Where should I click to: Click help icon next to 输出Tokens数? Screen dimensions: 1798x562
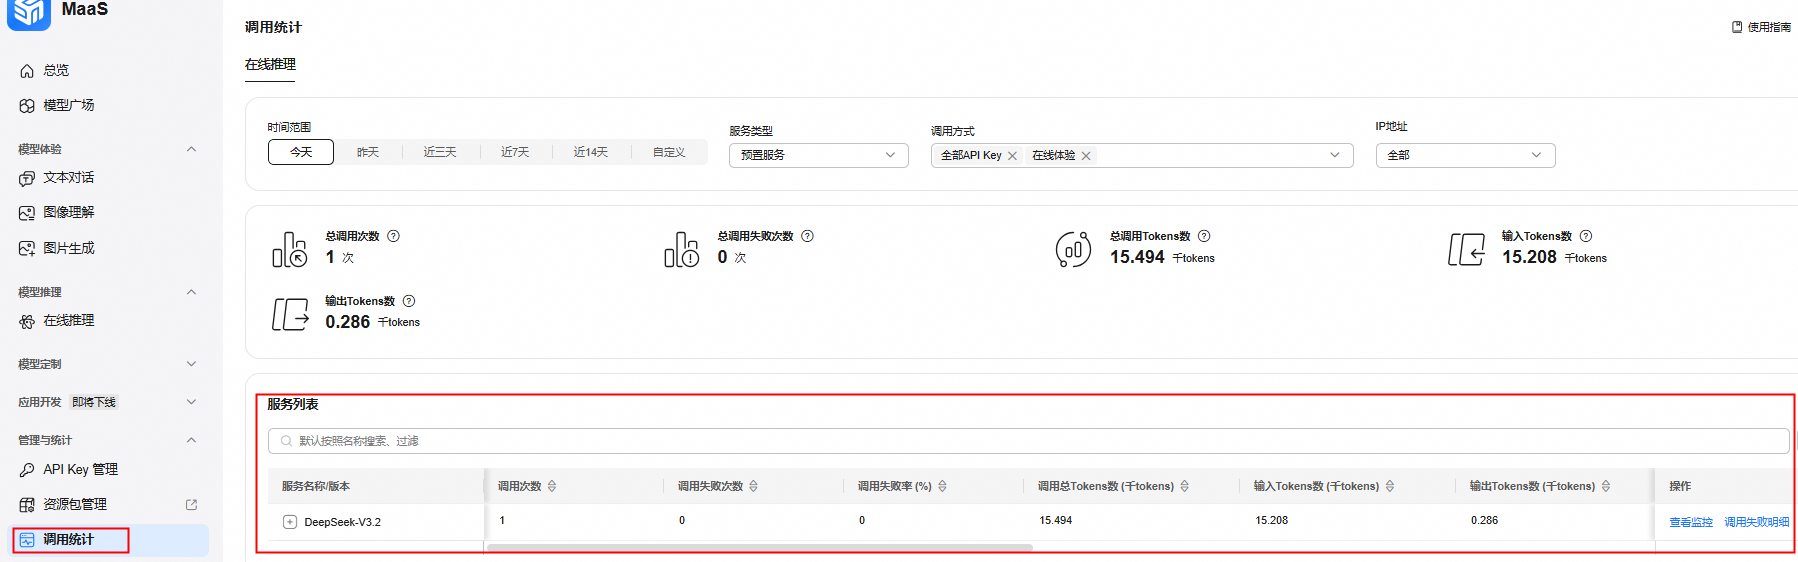[x=408, y=301]
